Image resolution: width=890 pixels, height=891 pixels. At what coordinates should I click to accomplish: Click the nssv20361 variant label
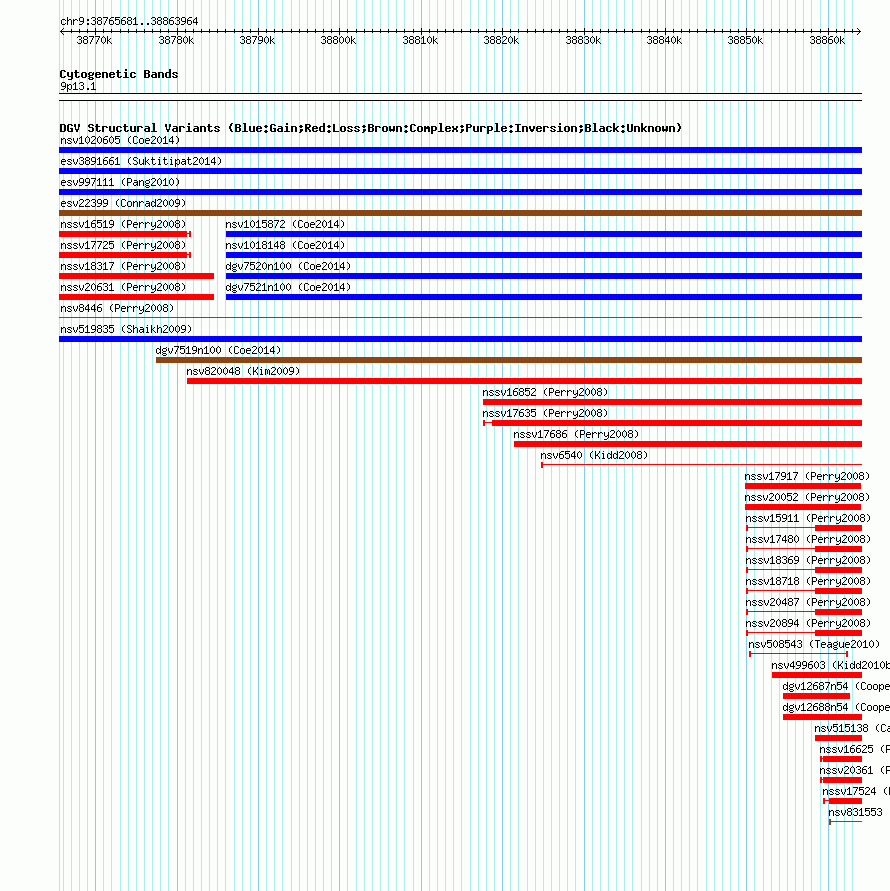click(x=854, y=771)
